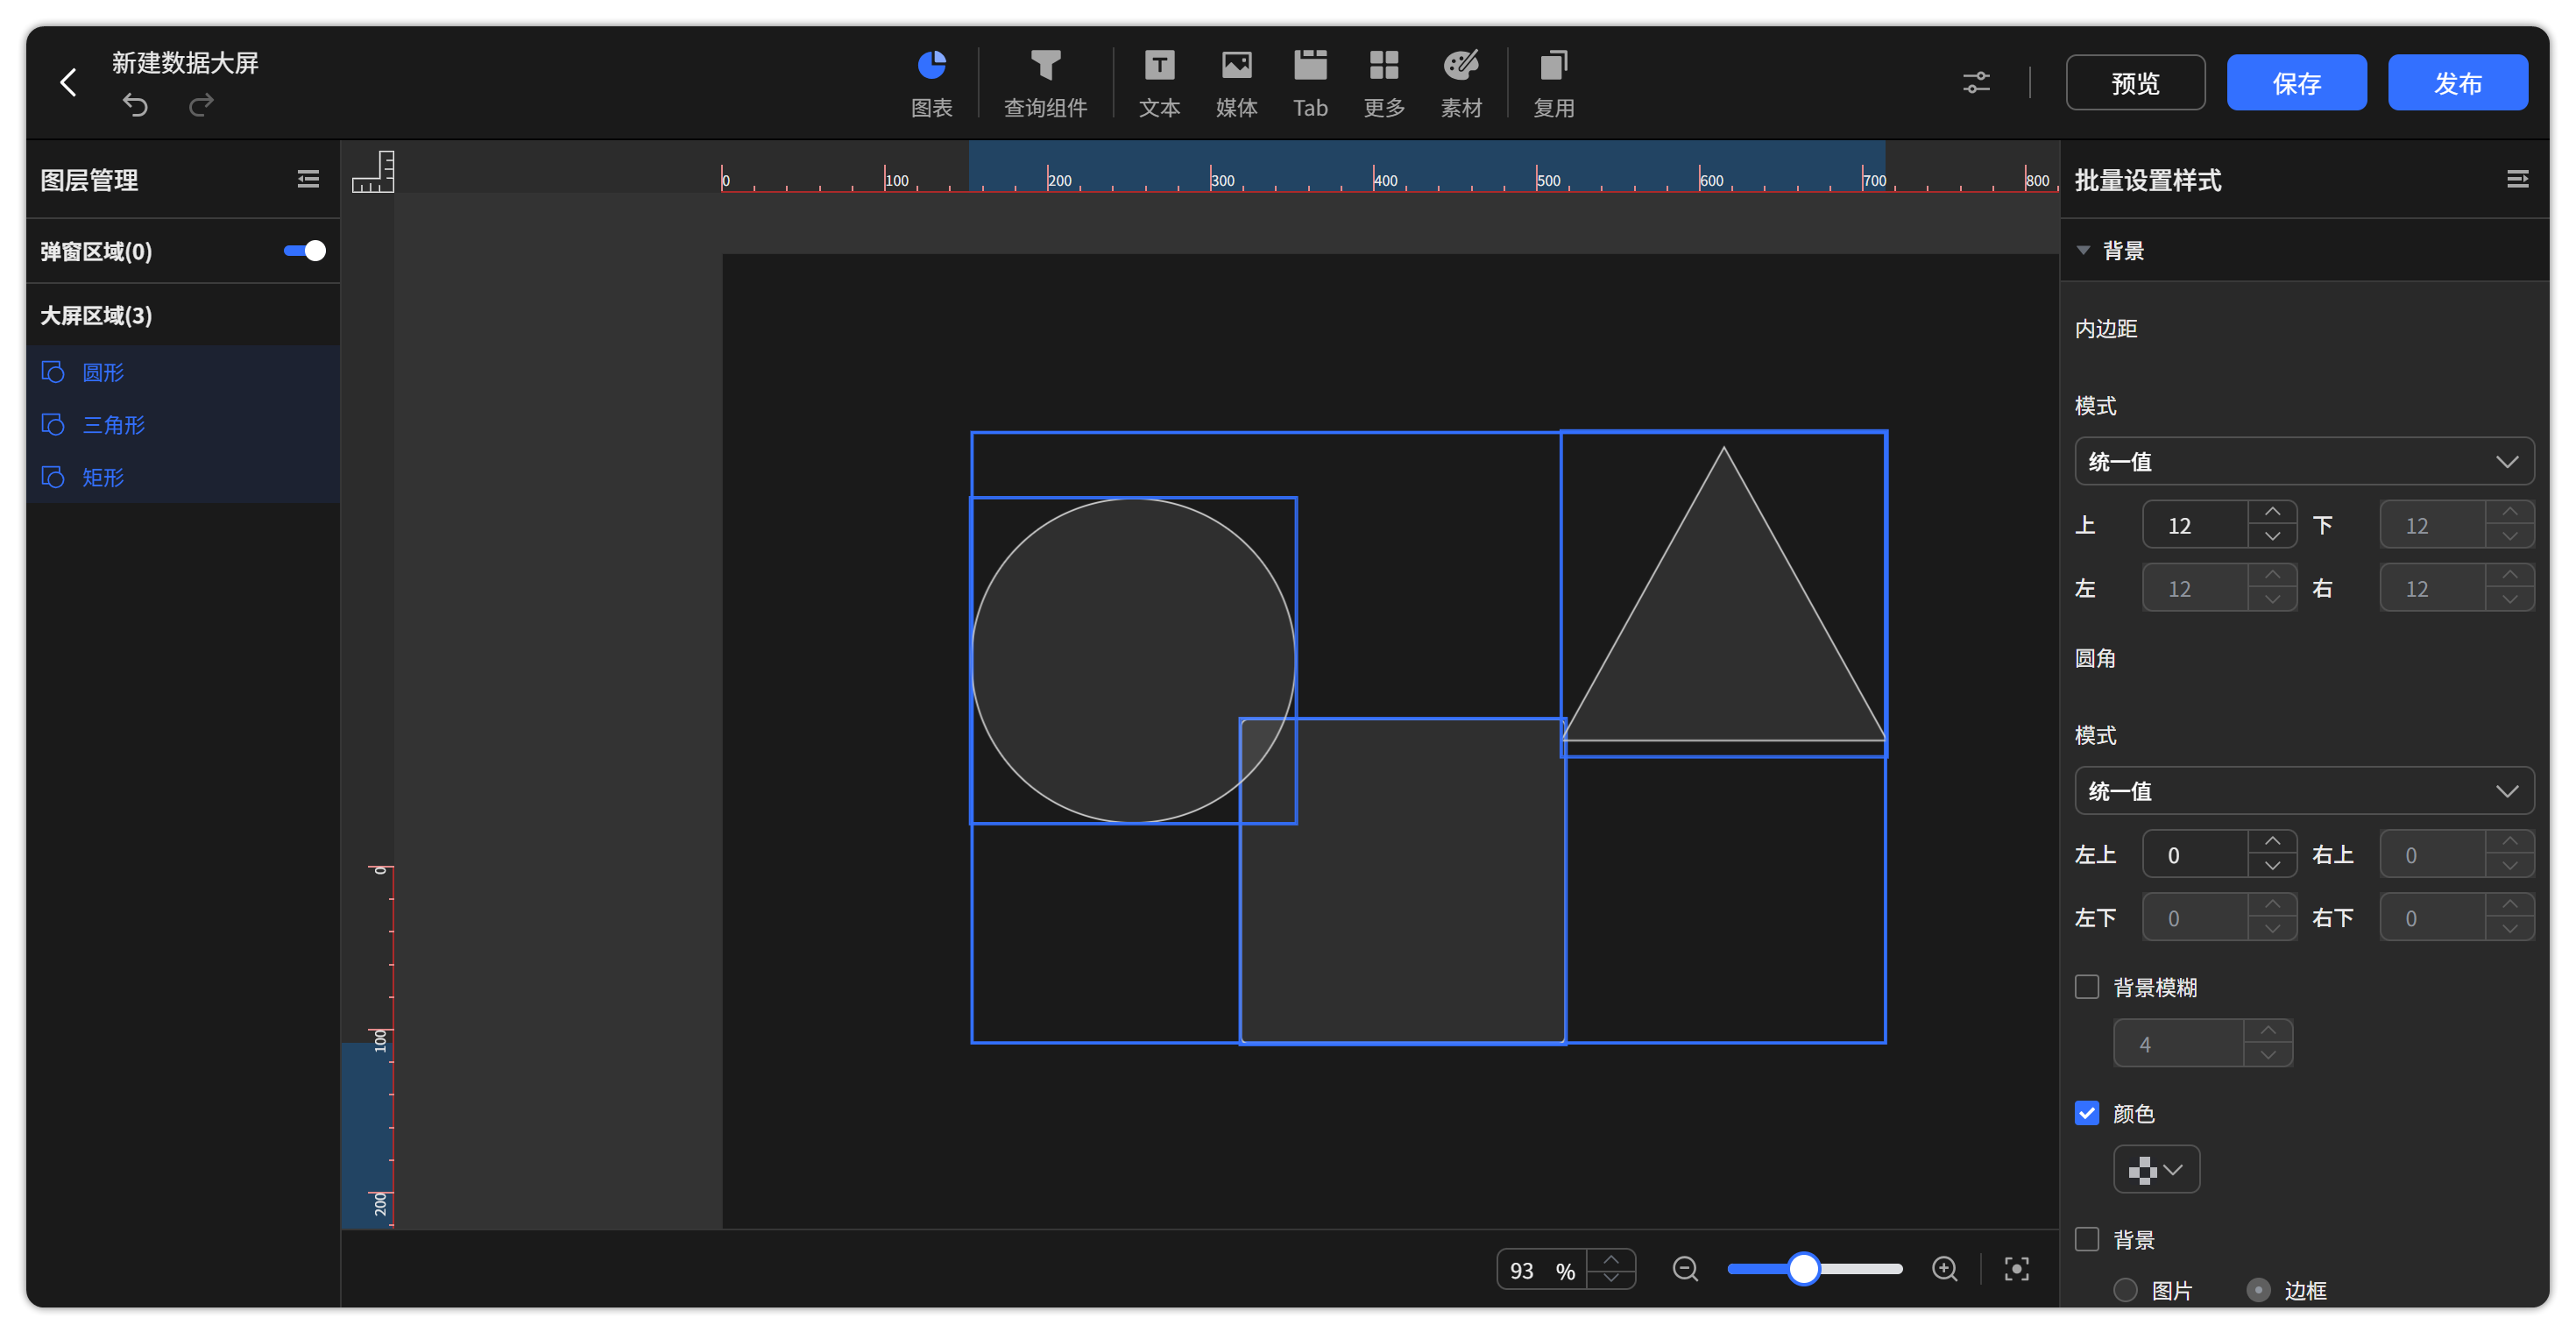Open the color picker dropdown
Viewport: 2576px width, 1325px height.
[2156, 1169]
